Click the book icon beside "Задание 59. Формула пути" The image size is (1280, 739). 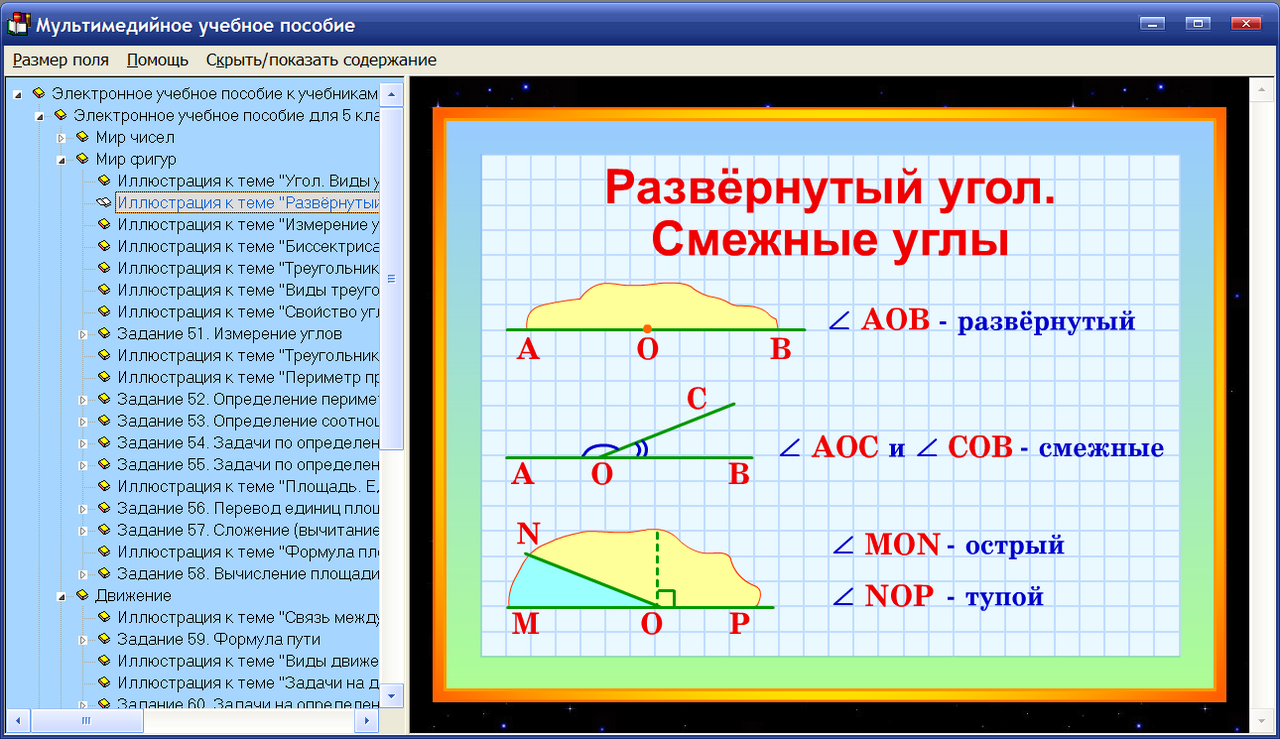point(103,639)
